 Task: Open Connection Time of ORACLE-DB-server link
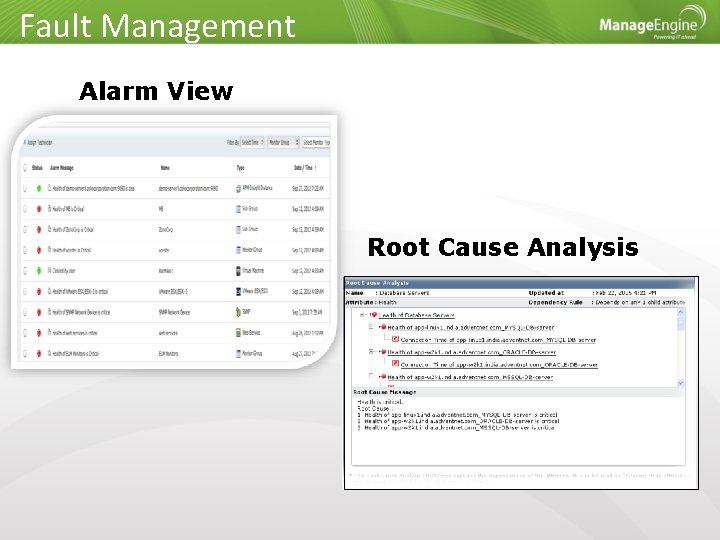click(x=499, y=365)
